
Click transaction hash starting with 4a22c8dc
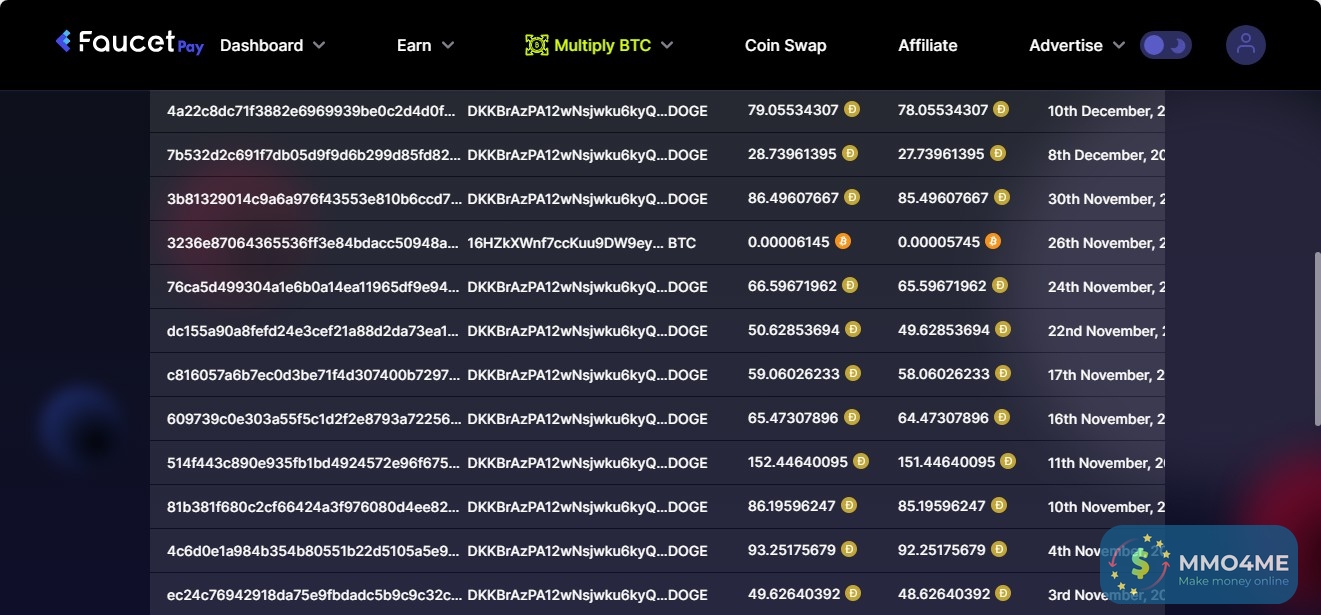(313, 111)
